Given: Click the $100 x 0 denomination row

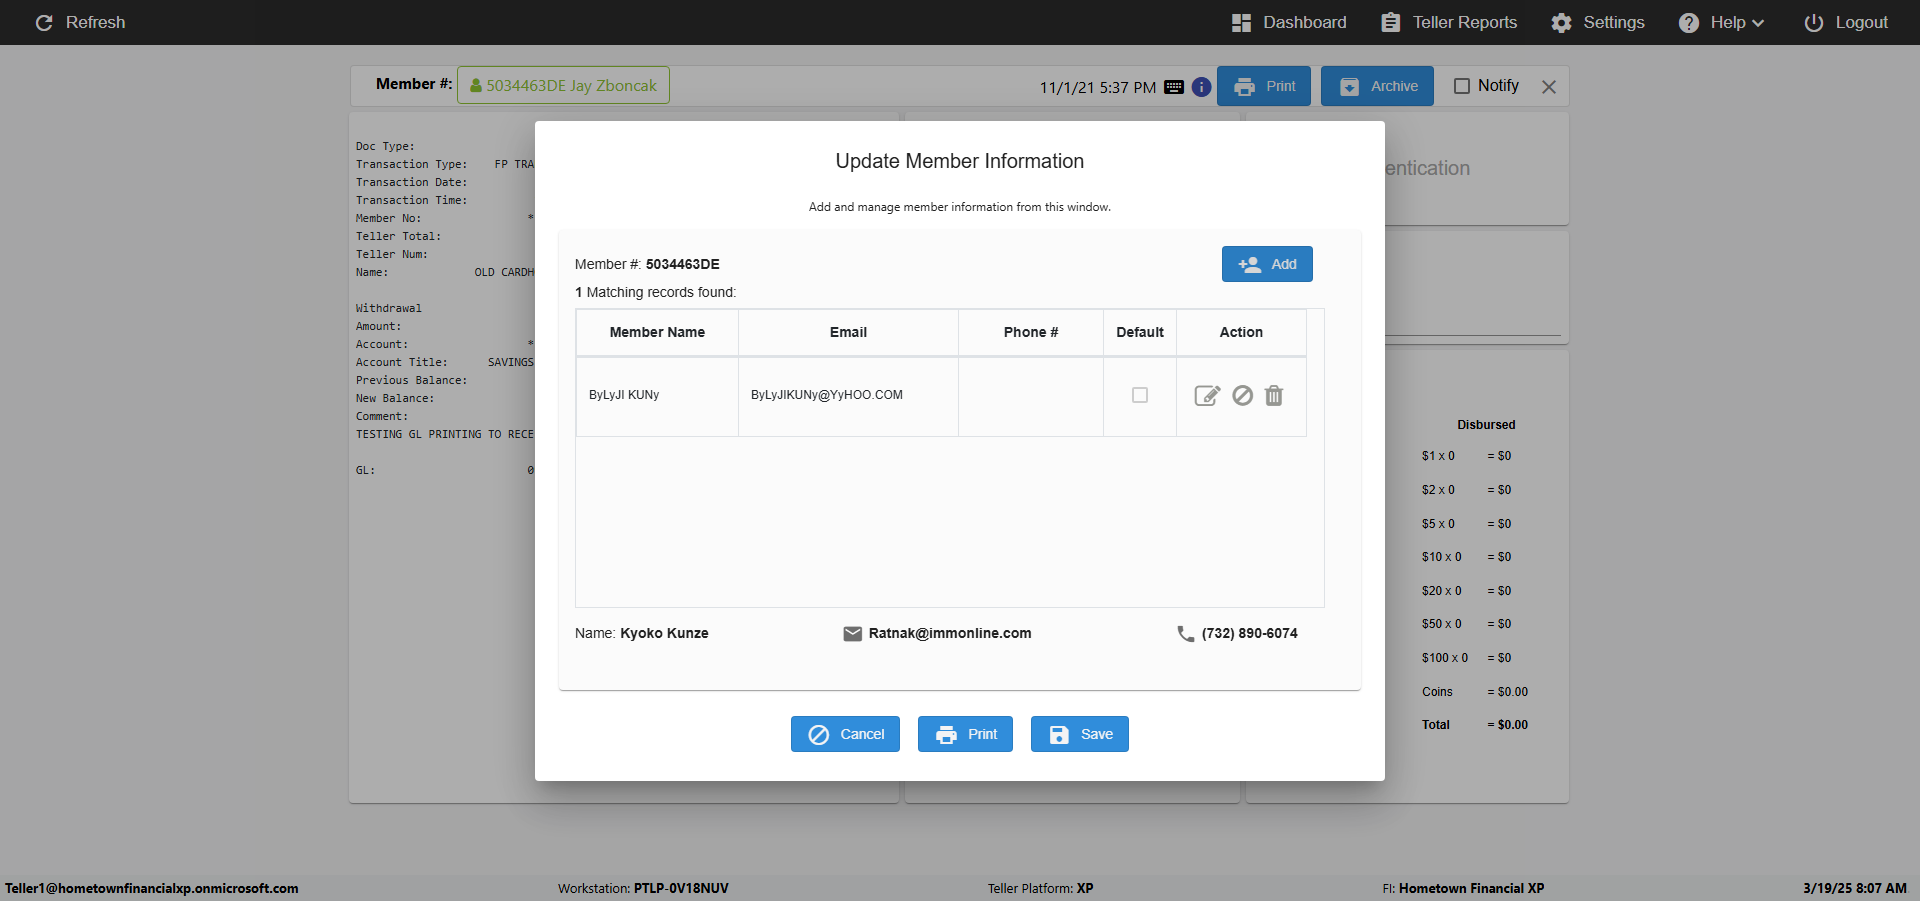Looking at the screenshot, I should [1467, 658].
